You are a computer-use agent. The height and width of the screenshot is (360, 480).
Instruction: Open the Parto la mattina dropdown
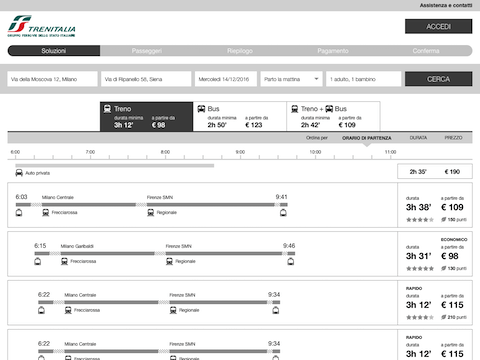[x=291, y=79]
